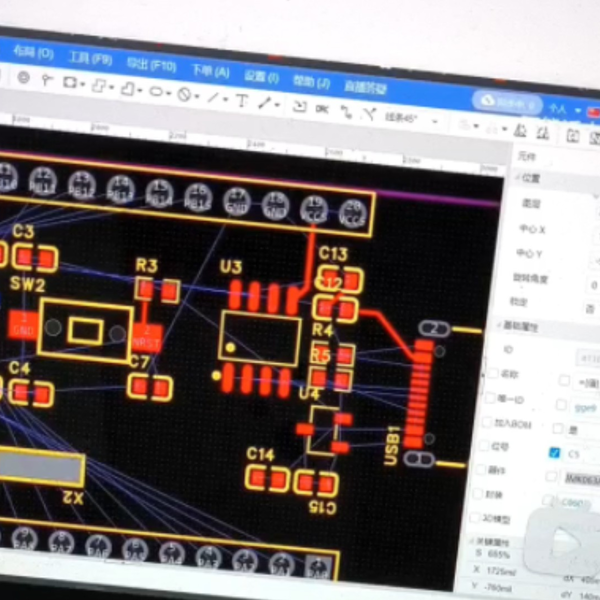Click the C7 capacitor designator label
Viewport: 600px width, 600px height.
point(139,362)
